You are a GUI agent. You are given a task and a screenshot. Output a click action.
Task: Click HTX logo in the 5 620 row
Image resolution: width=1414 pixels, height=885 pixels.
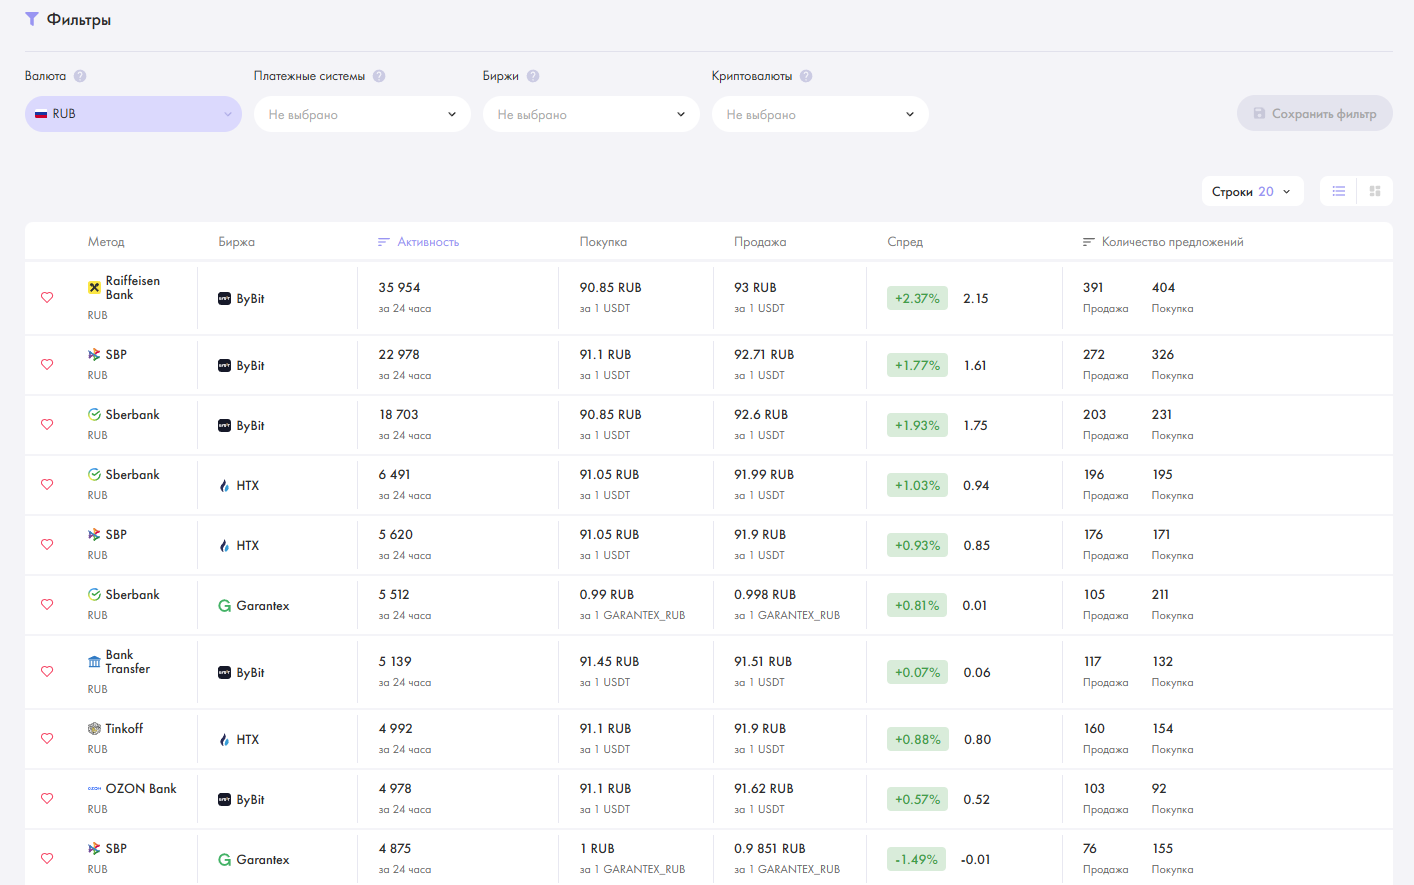click(x=225, y=546)
